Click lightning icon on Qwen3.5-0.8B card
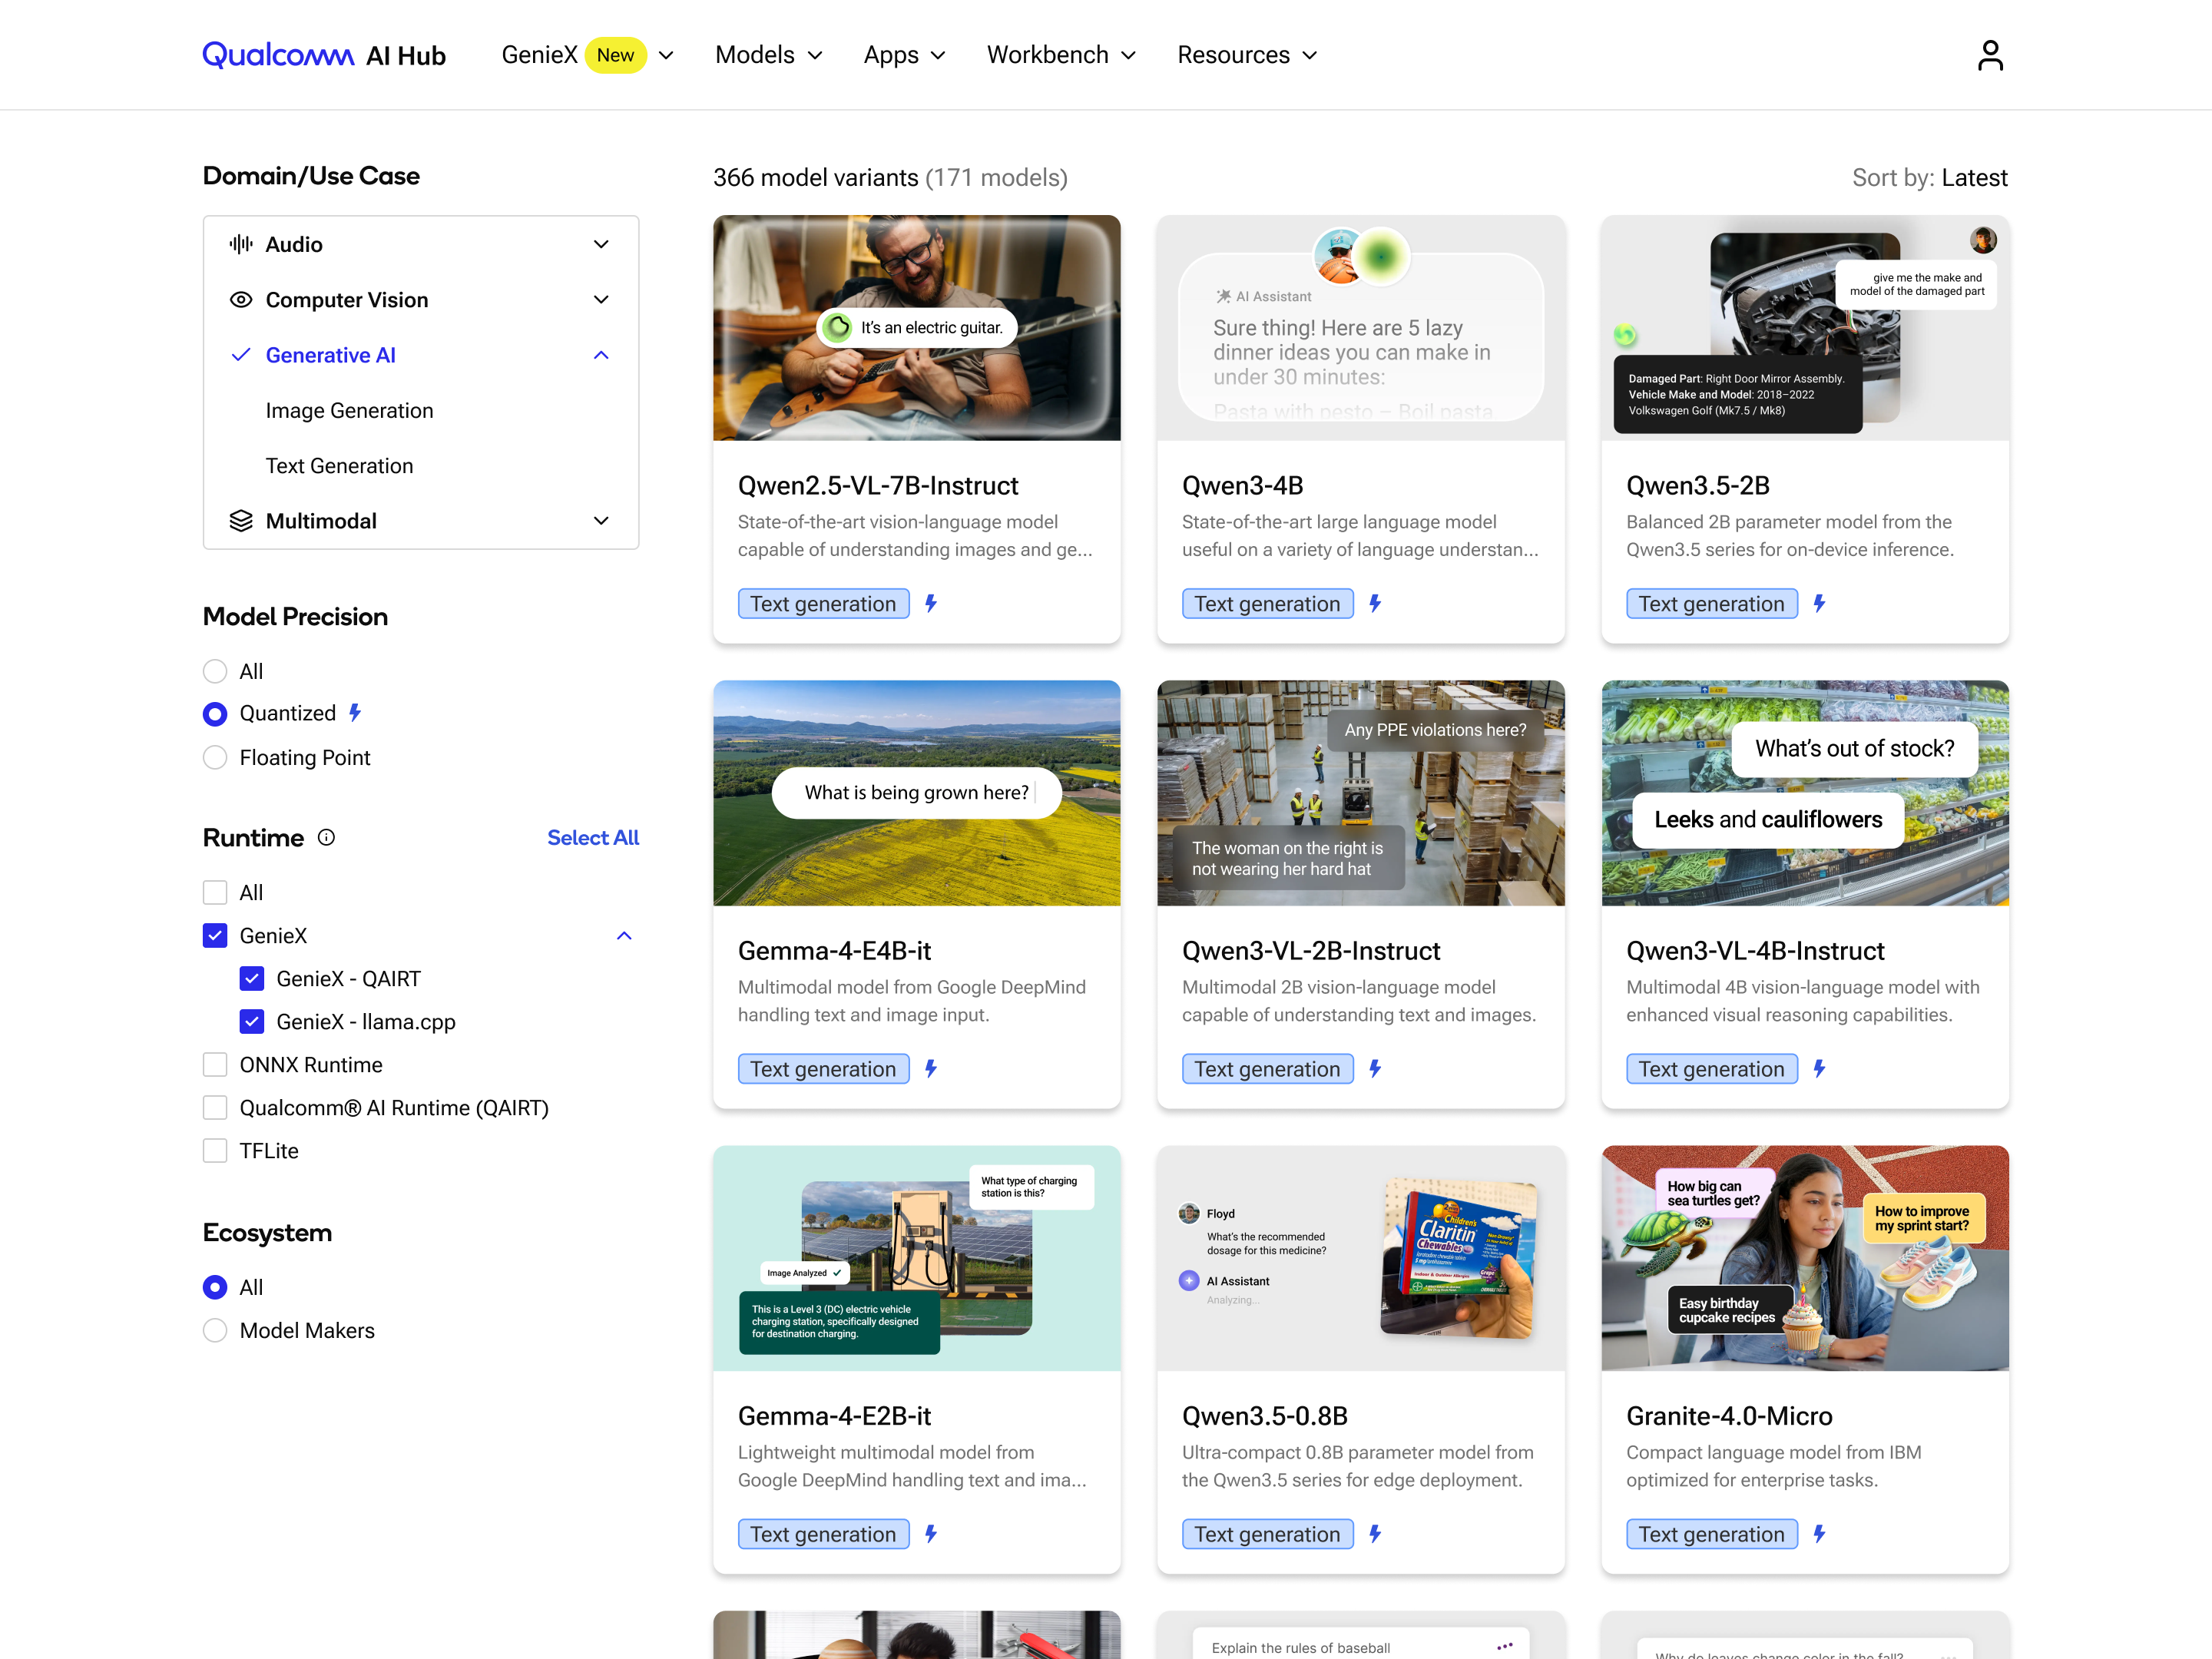The width and height of the screenshot is (2212, 1659). 1375,1533
